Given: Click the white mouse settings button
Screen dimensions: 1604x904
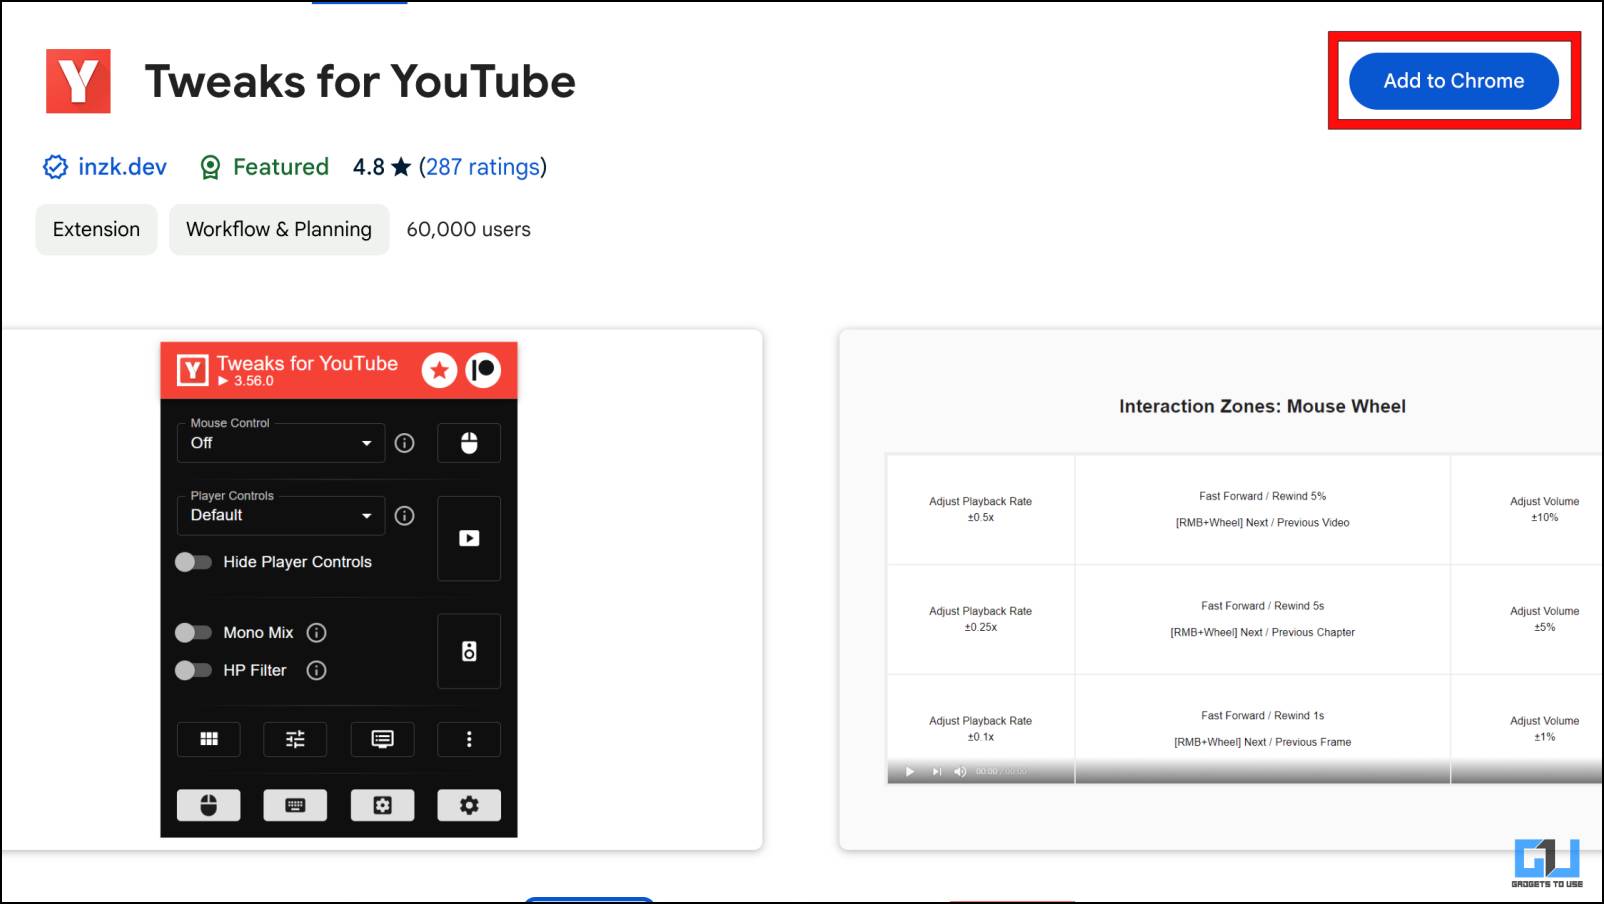Looking at the screenshot, I should click(208, 805).
